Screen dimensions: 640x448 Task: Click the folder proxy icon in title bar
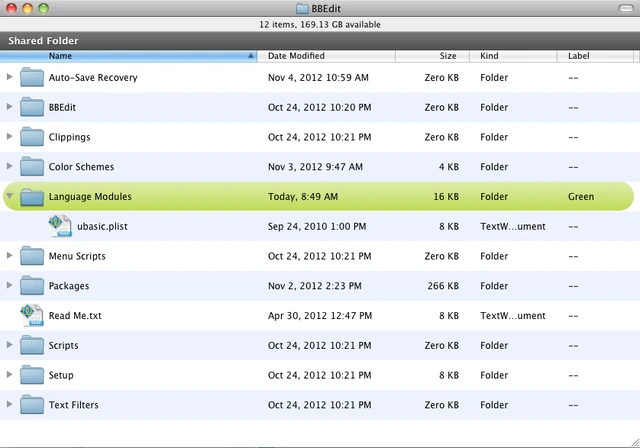click(302, 8)
